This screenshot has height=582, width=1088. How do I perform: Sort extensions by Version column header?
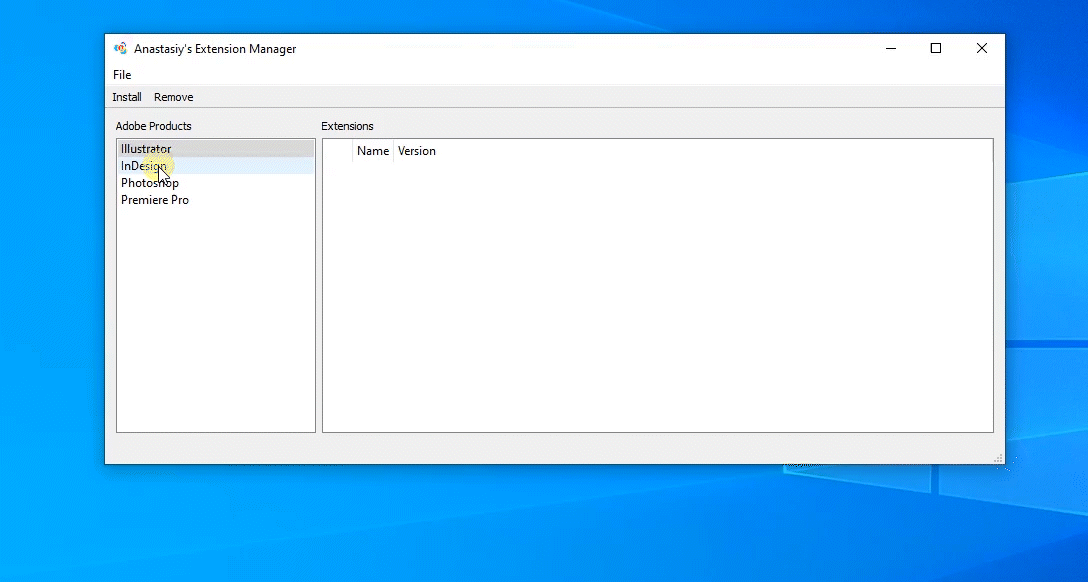[417, 151]
